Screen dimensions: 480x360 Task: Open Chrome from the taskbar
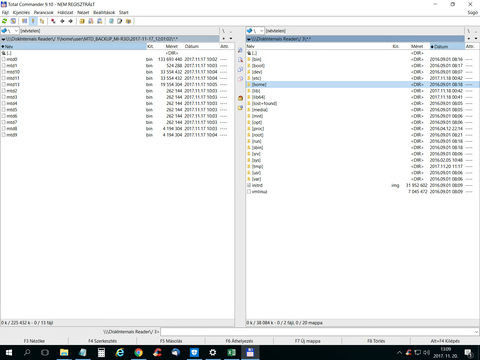pos(139,352)
